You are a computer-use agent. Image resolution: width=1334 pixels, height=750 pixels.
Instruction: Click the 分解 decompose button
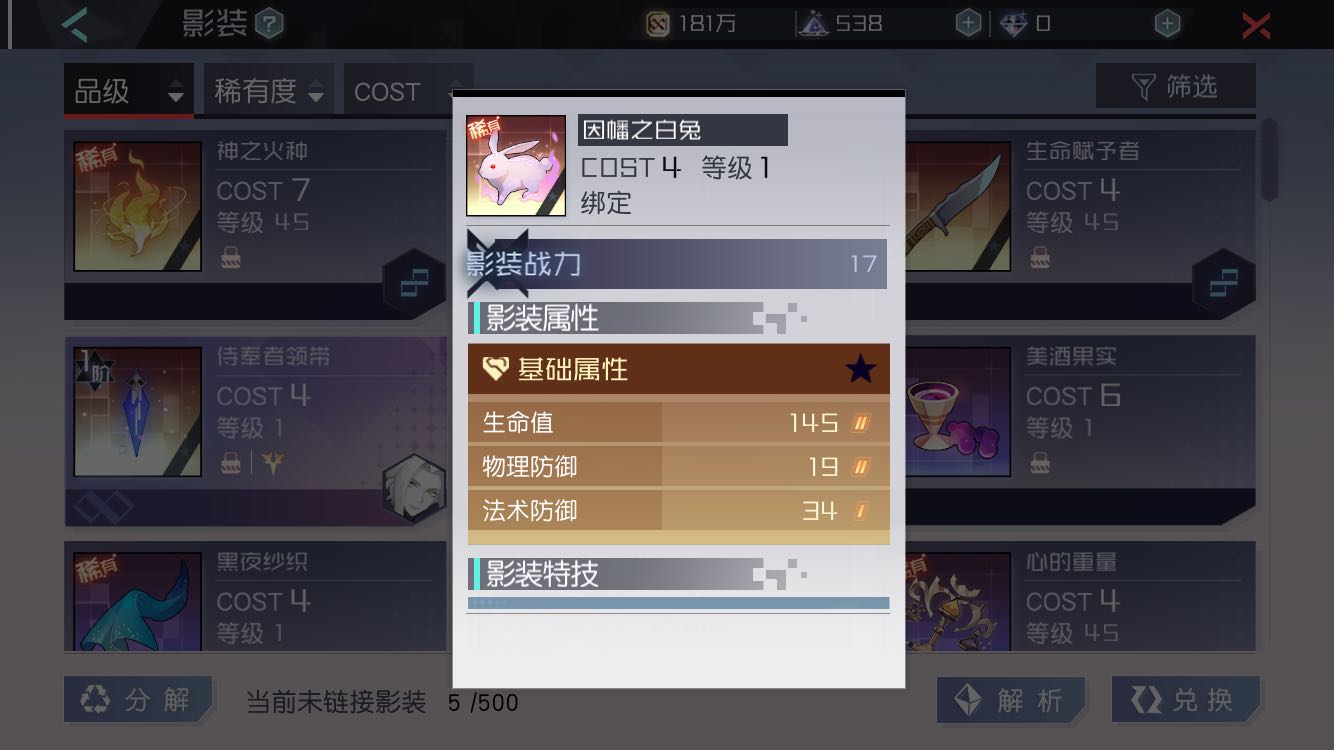(138, 700)
